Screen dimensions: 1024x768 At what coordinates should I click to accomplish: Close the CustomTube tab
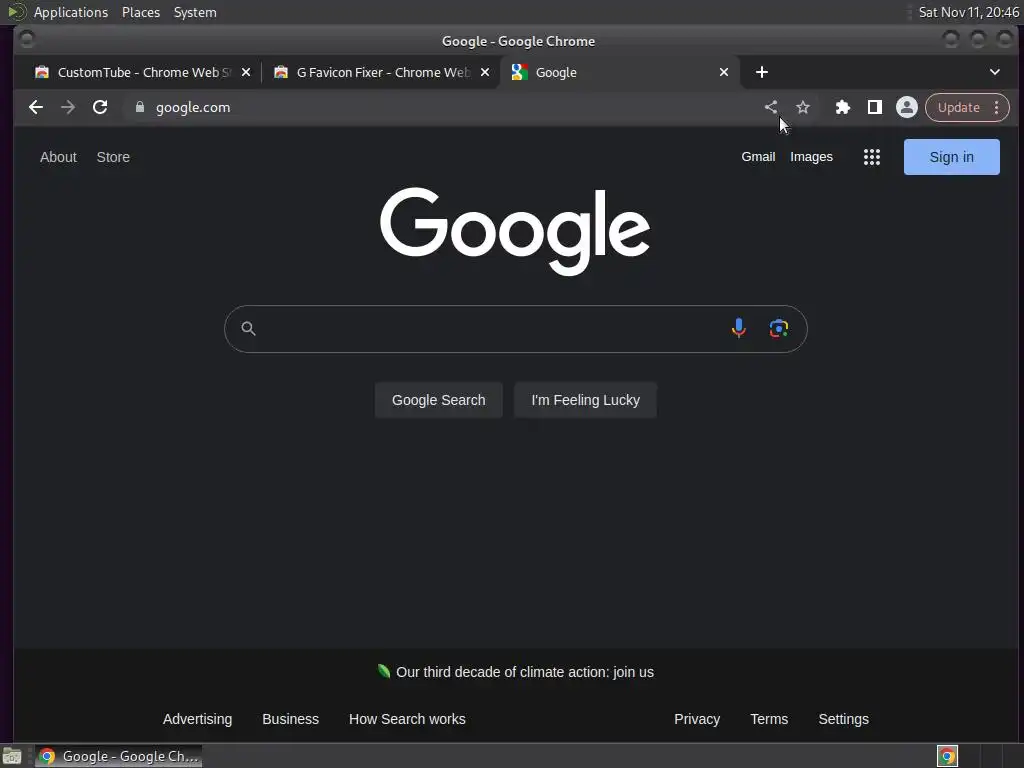click(246, 72)
